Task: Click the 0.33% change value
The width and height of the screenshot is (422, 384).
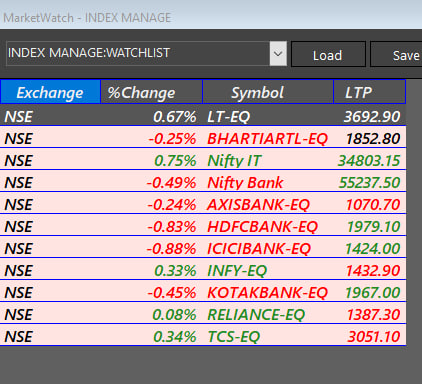Action: click(x=175, y=271)
